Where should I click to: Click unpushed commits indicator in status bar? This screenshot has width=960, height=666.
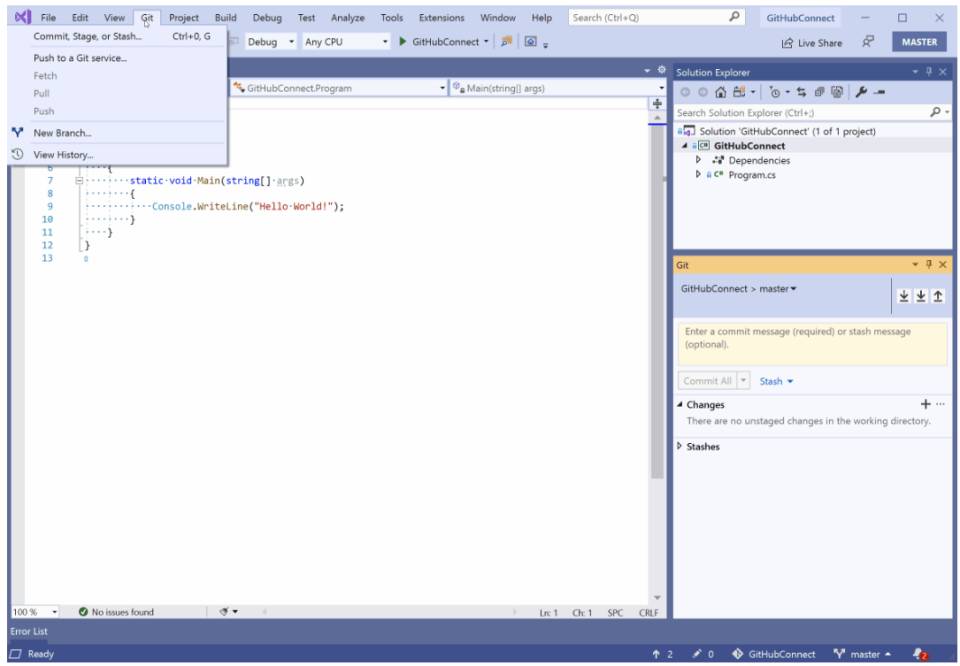coord(662,654)
